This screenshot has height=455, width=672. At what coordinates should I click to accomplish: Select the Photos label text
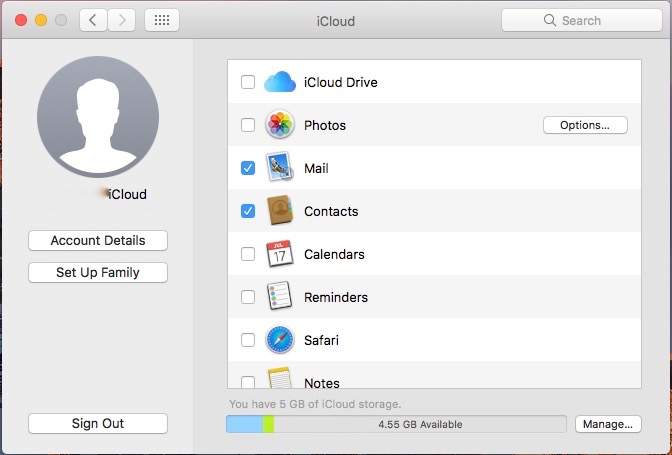pyautogui.click(x=325, y=125)
